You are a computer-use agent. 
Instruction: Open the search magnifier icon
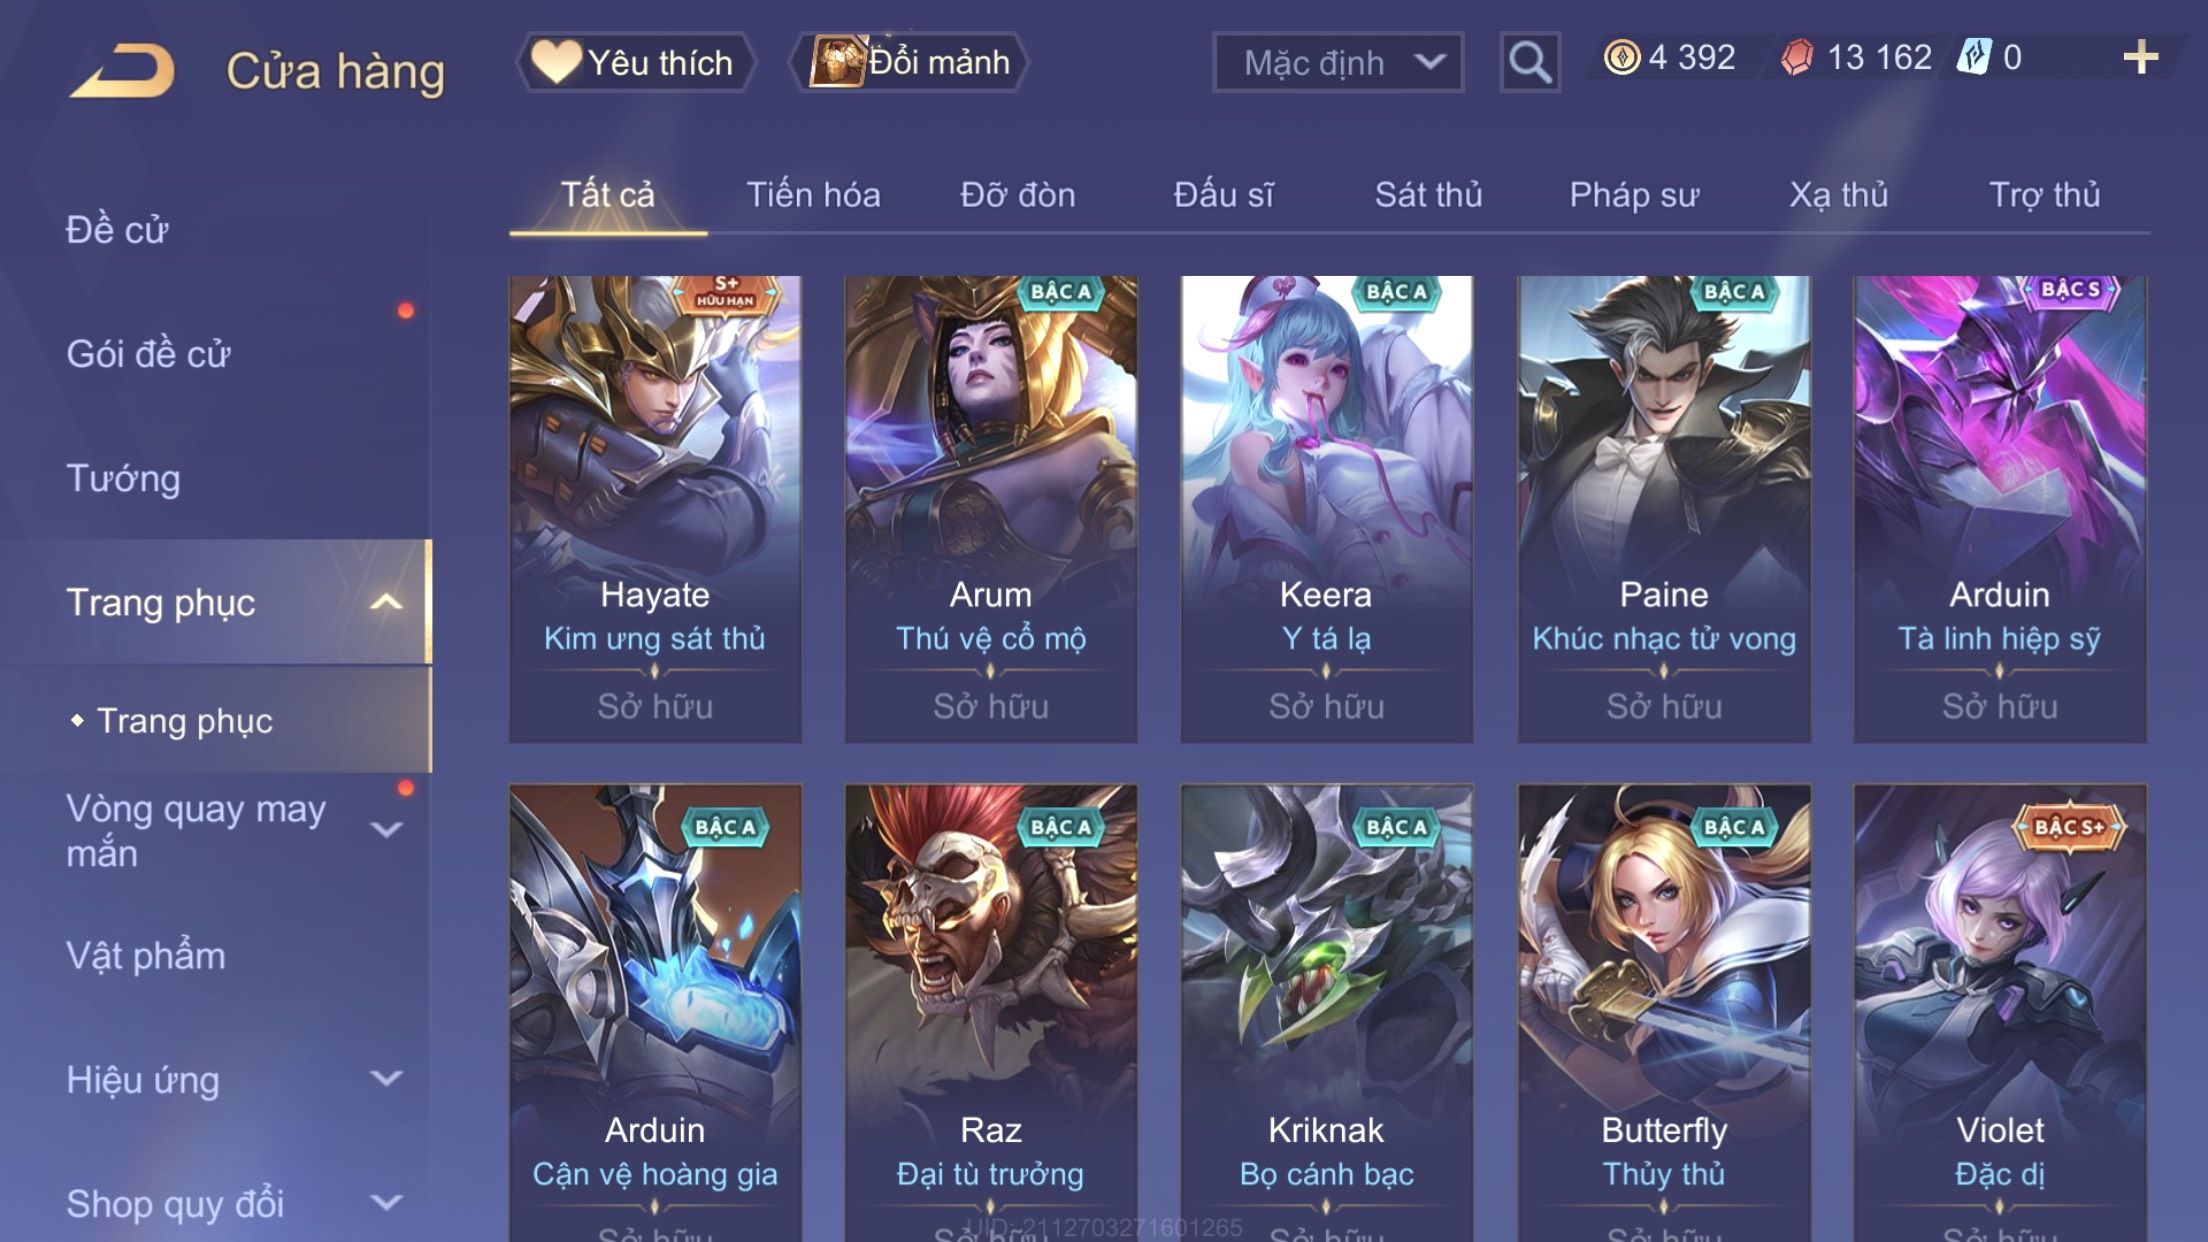(1530, 62)
